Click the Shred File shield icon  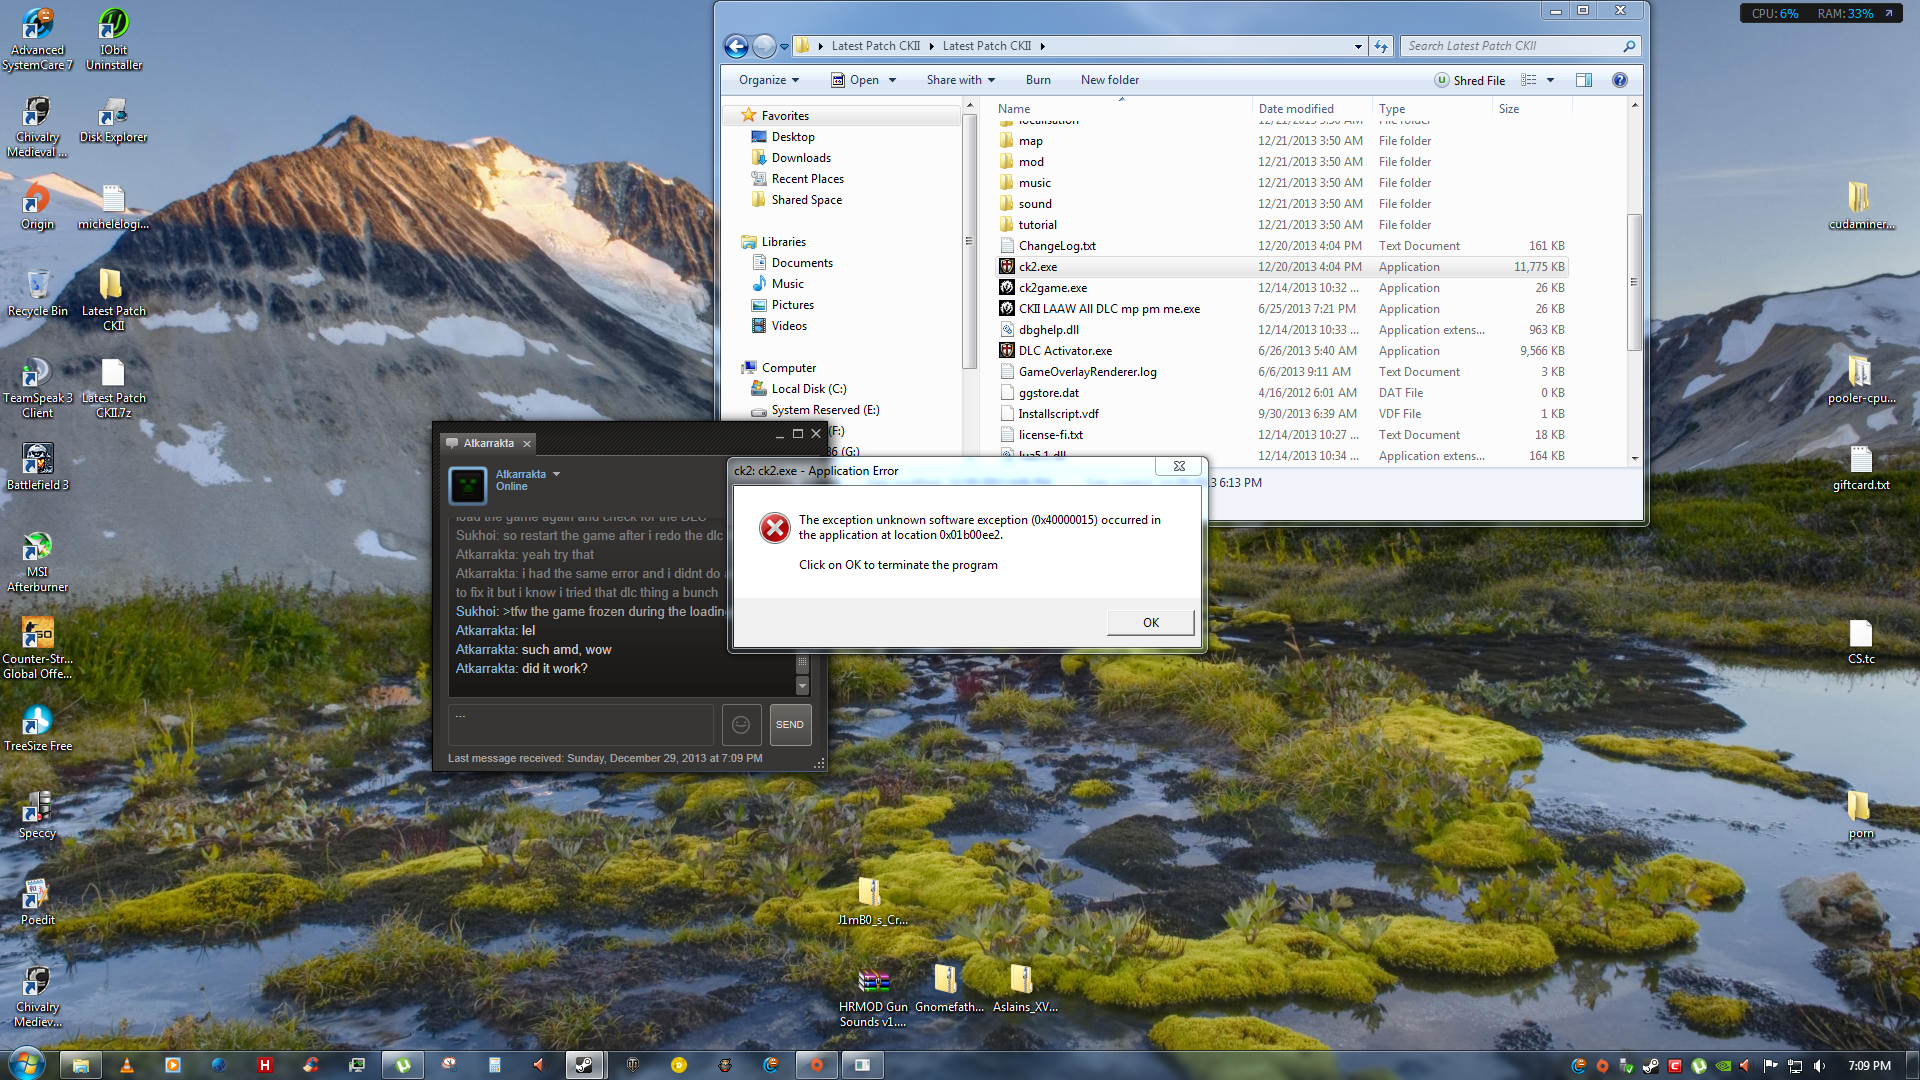coord(1441,80)
